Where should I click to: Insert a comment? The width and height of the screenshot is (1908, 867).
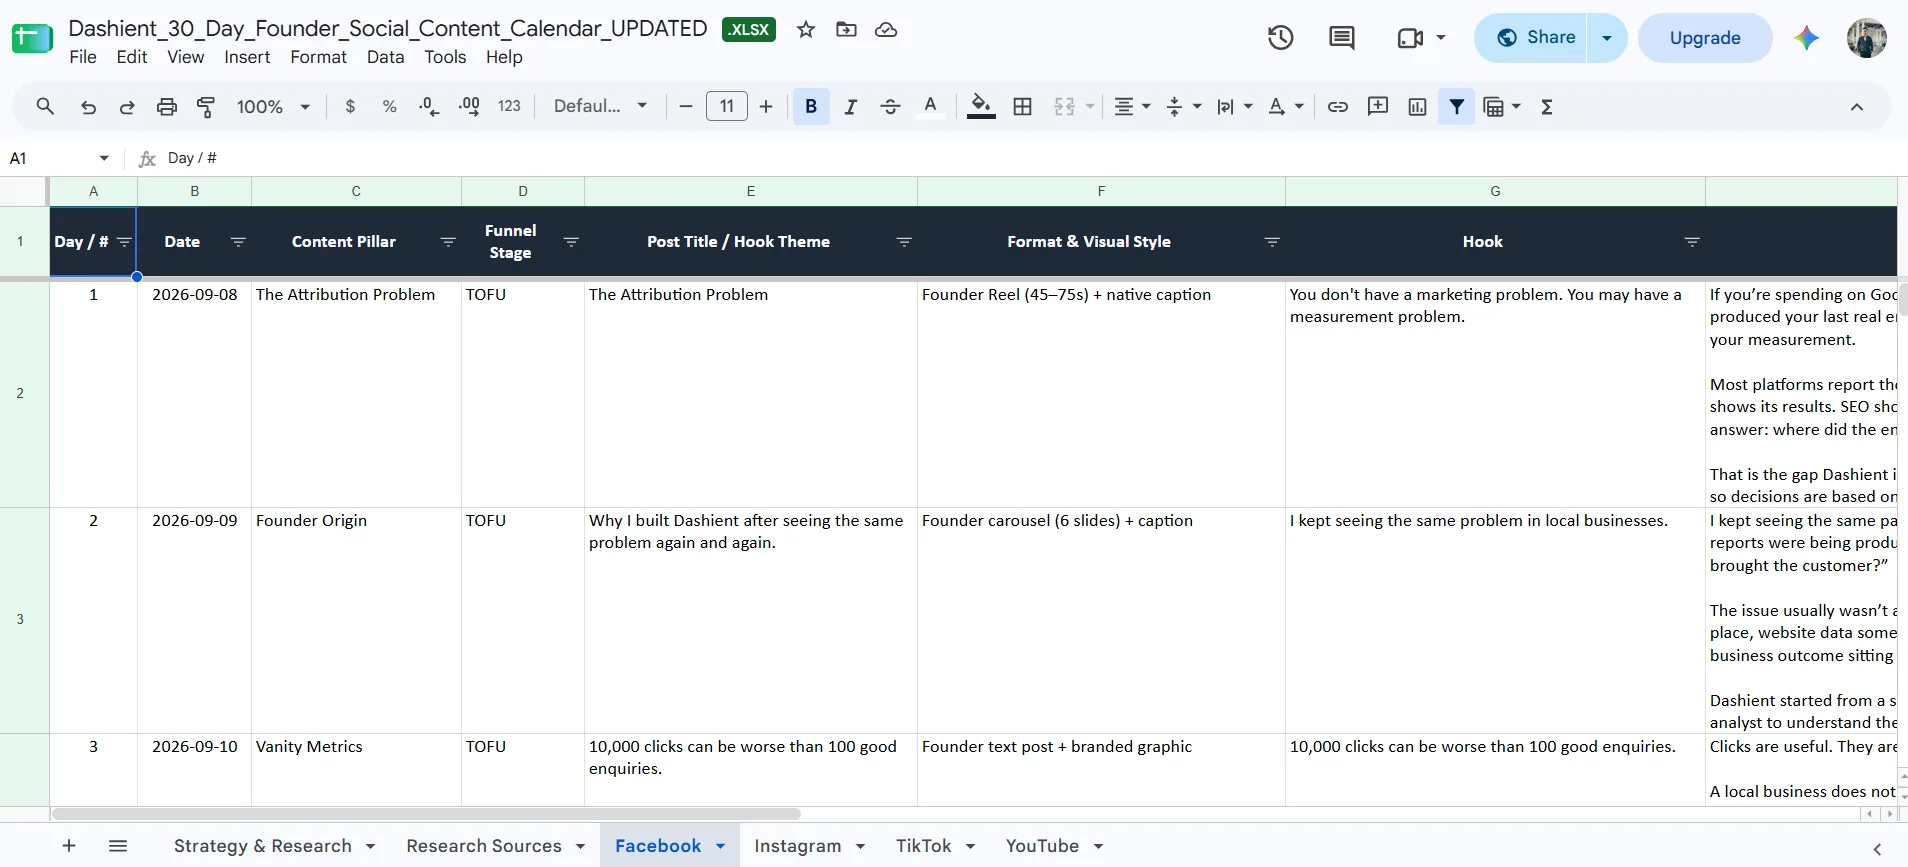pos(1377,106)
